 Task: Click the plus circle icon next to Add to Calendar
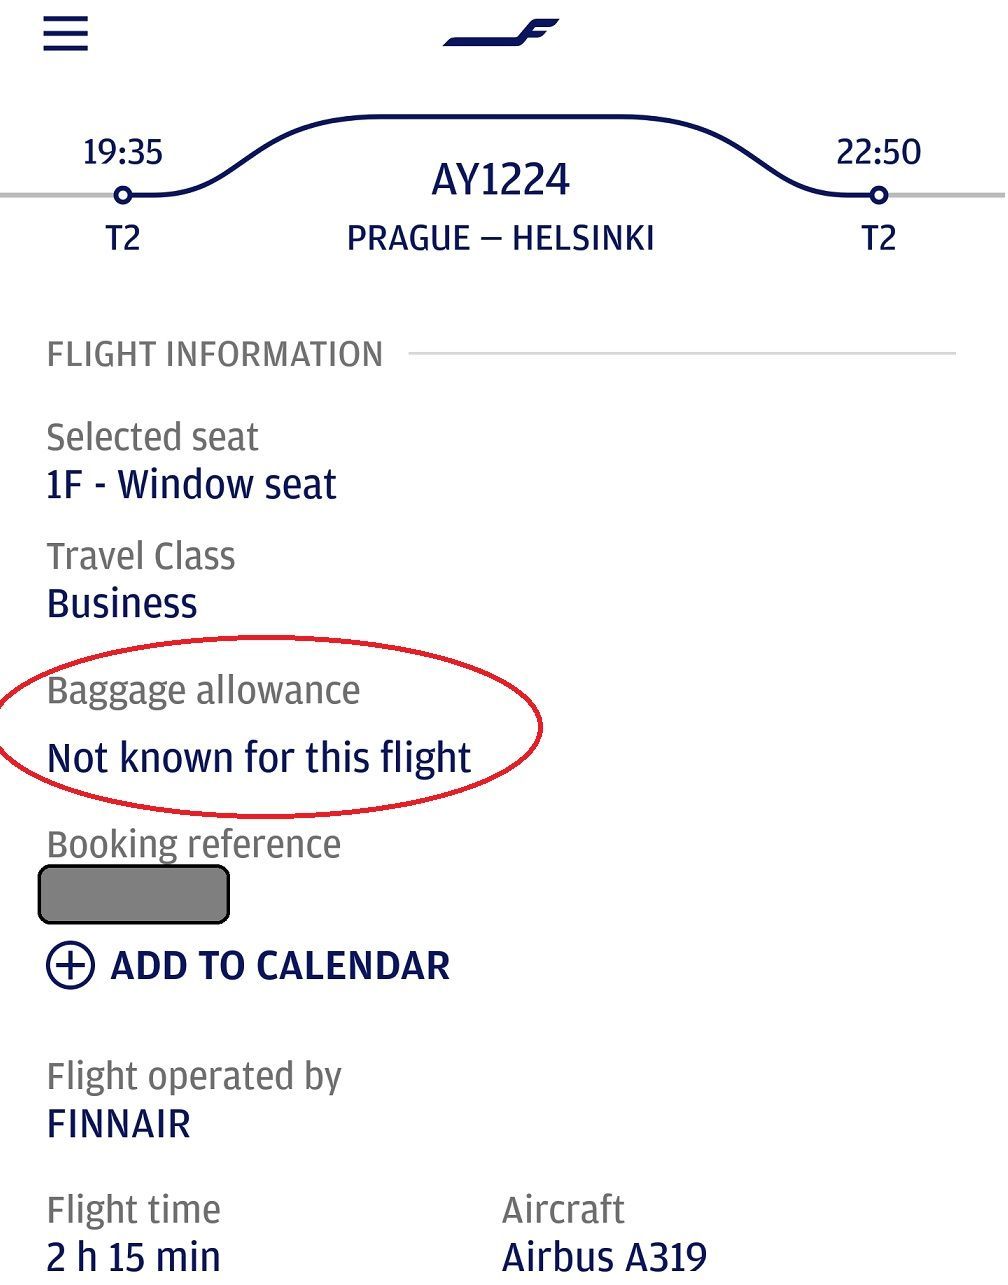(x=70, y=966)
